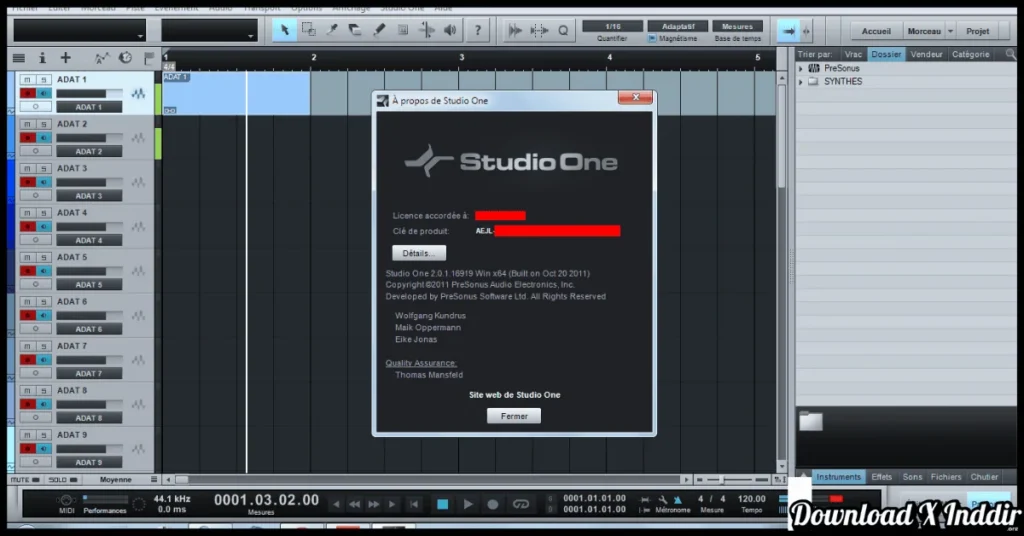
Task: Mute track ADAT 1
Action: click(27, 80)
